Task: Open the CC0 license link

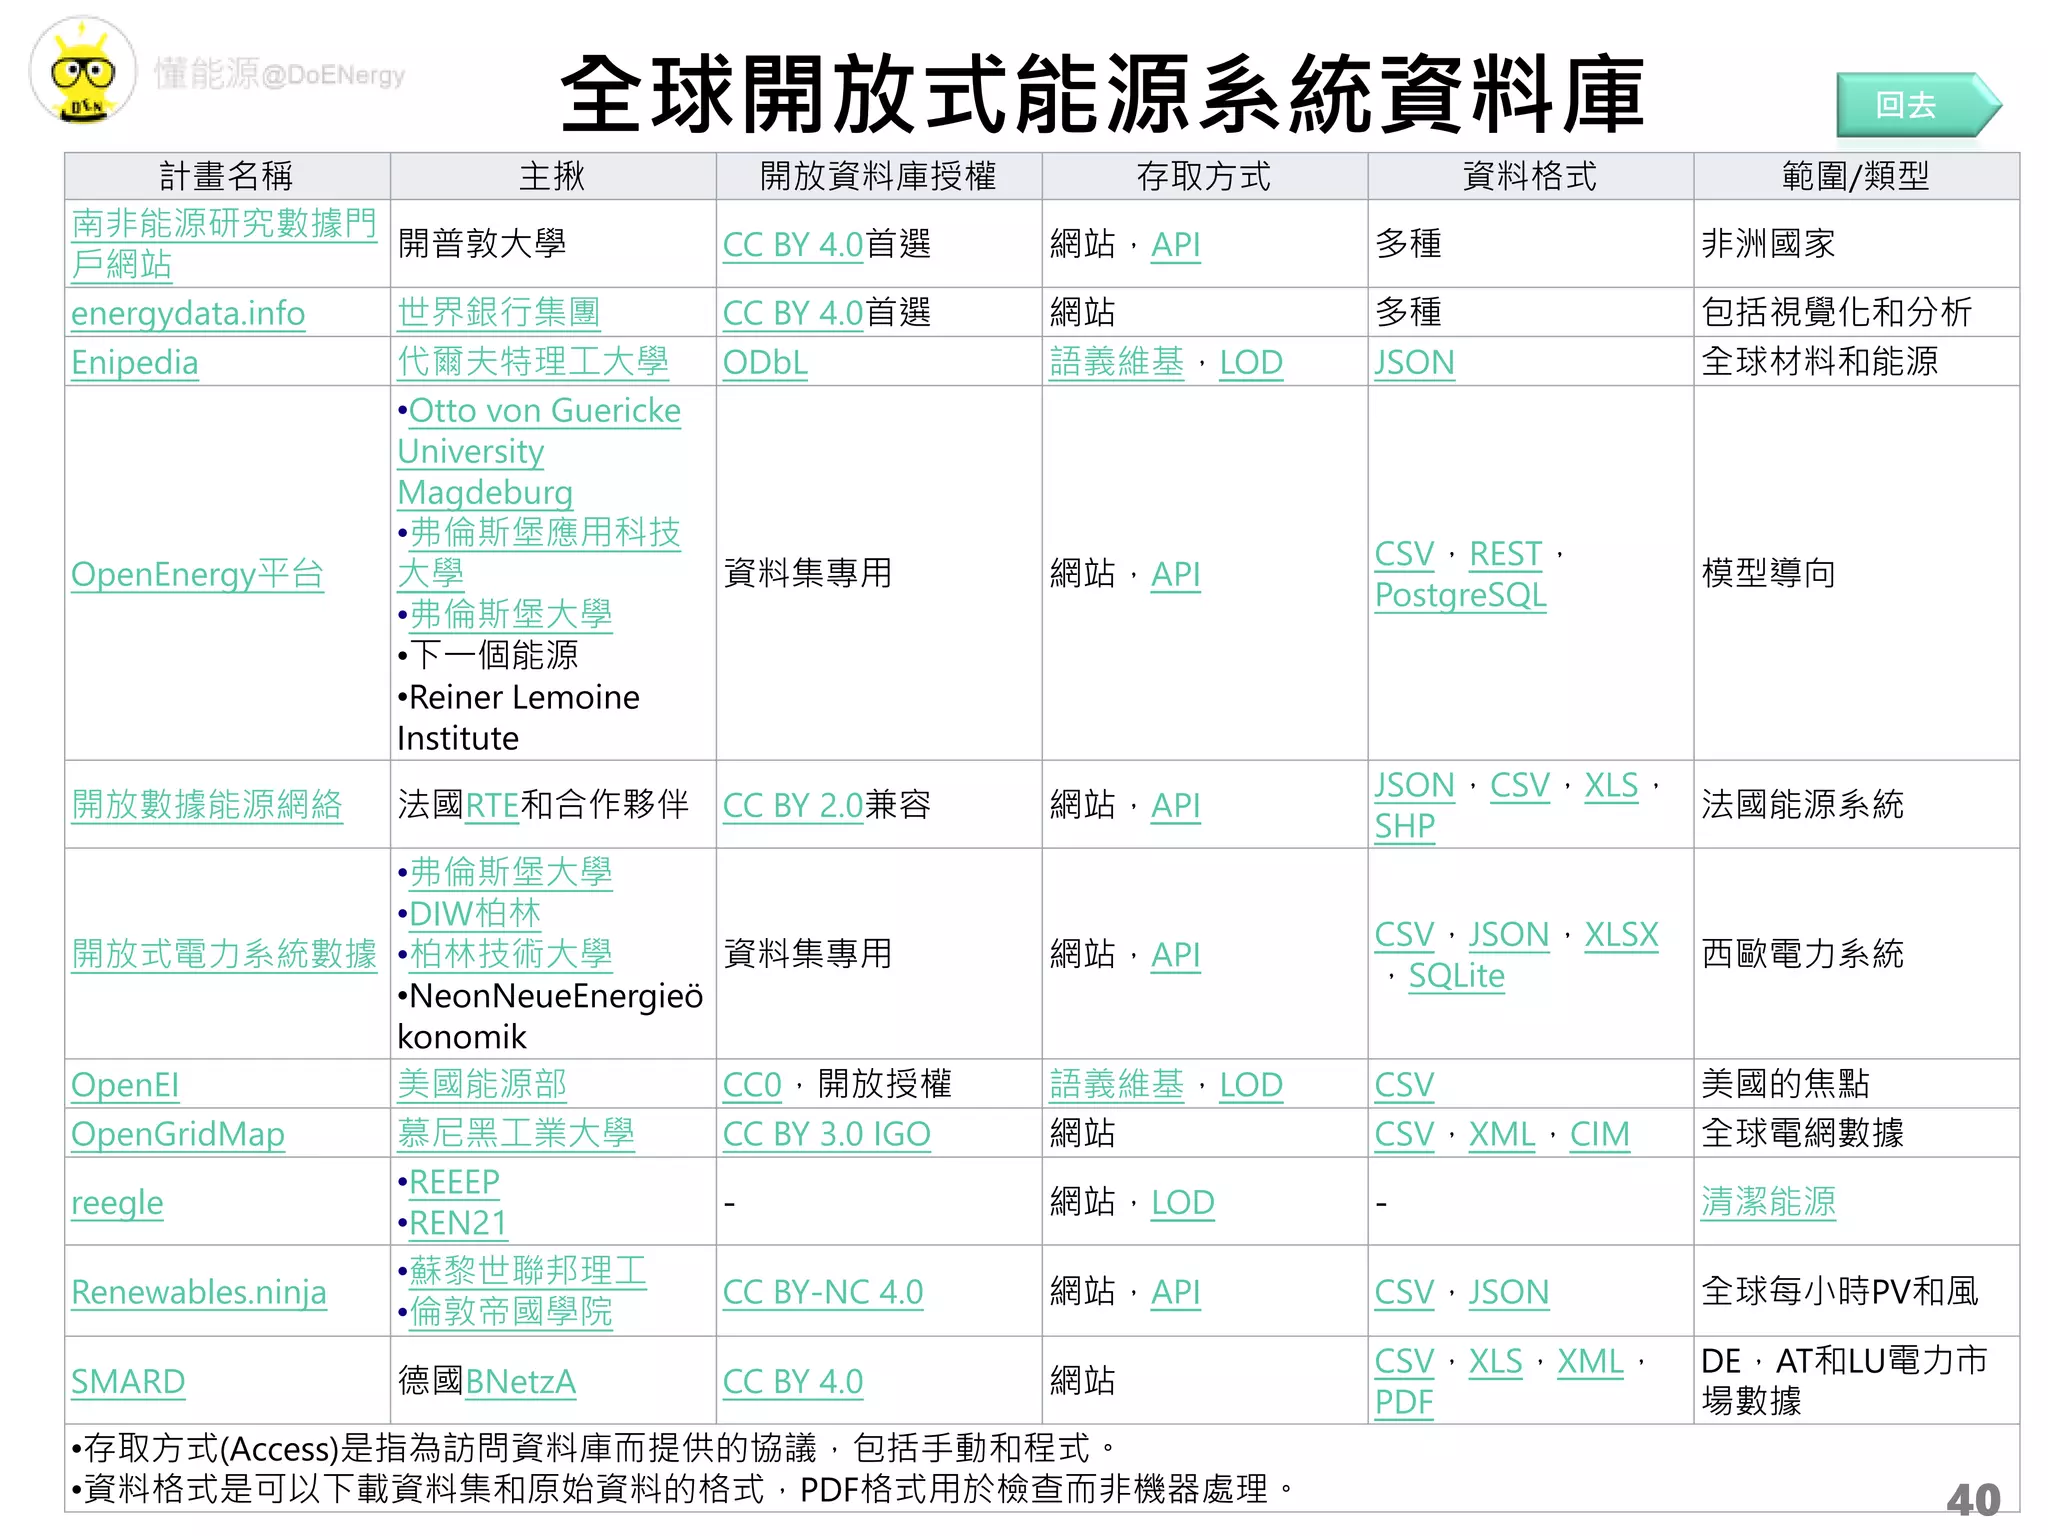Action: [752, 1085]
